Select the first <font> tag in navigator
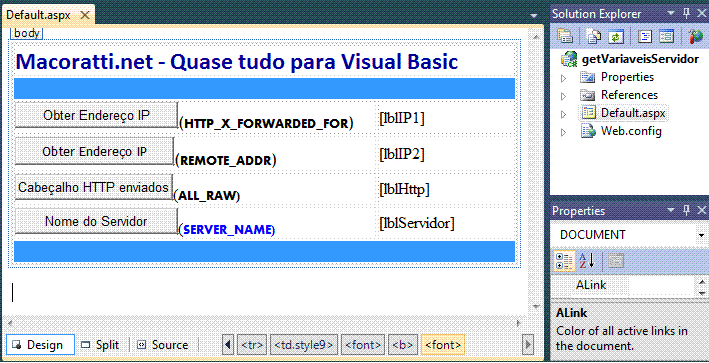 point(363,345)
